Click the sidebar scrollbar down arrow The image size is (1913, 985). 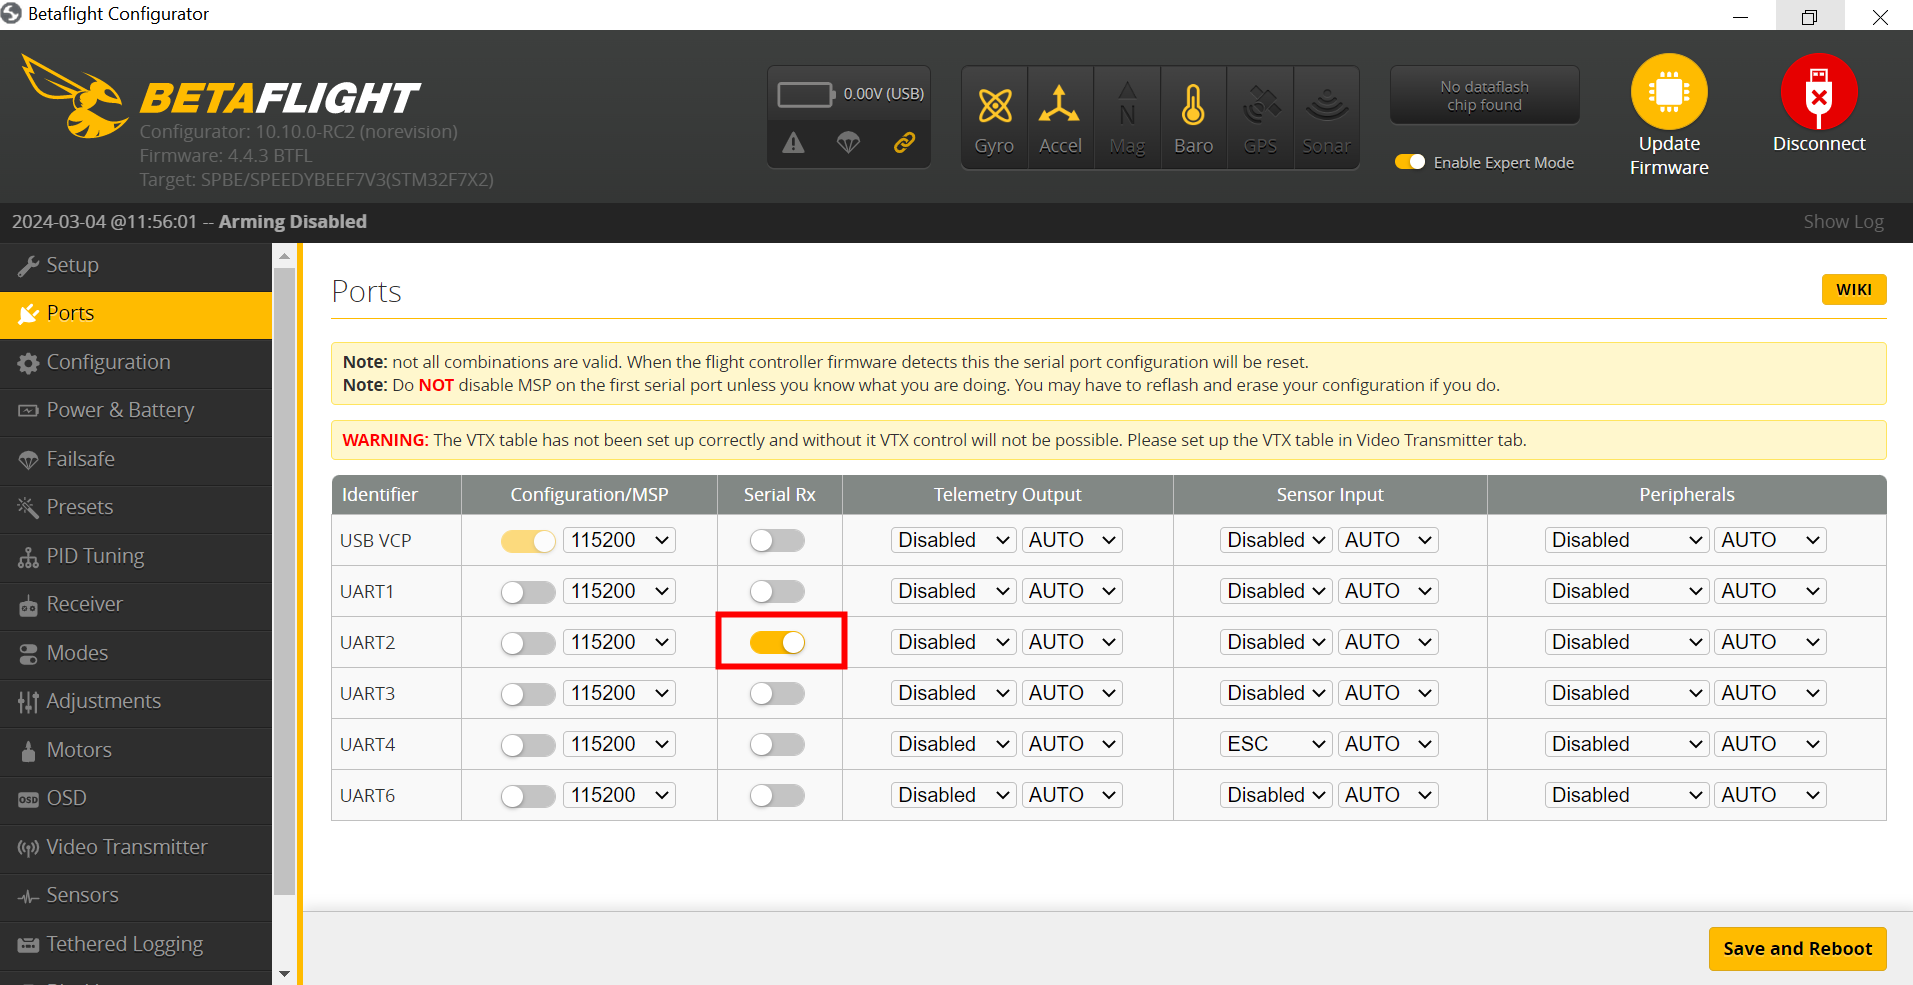284,973
